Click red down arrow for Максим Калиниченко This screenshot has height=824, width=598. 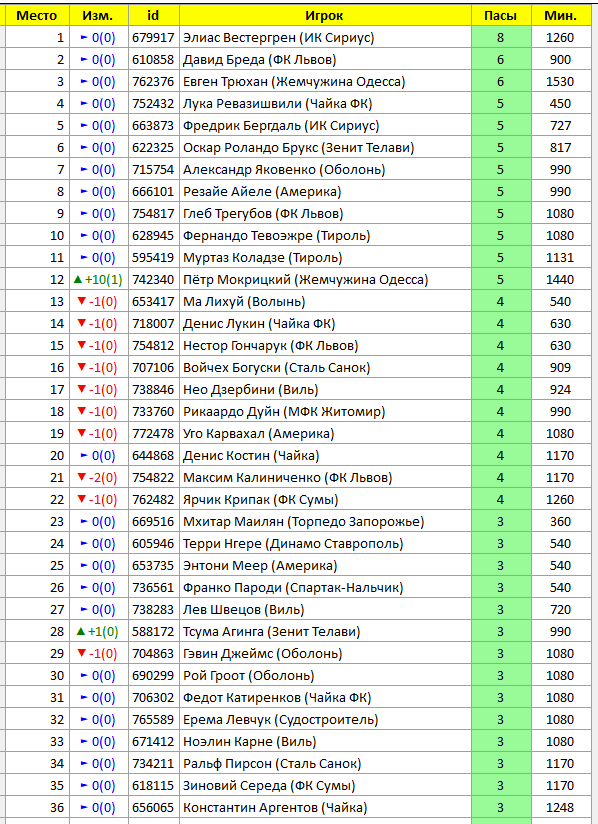[x=81, y=477]
